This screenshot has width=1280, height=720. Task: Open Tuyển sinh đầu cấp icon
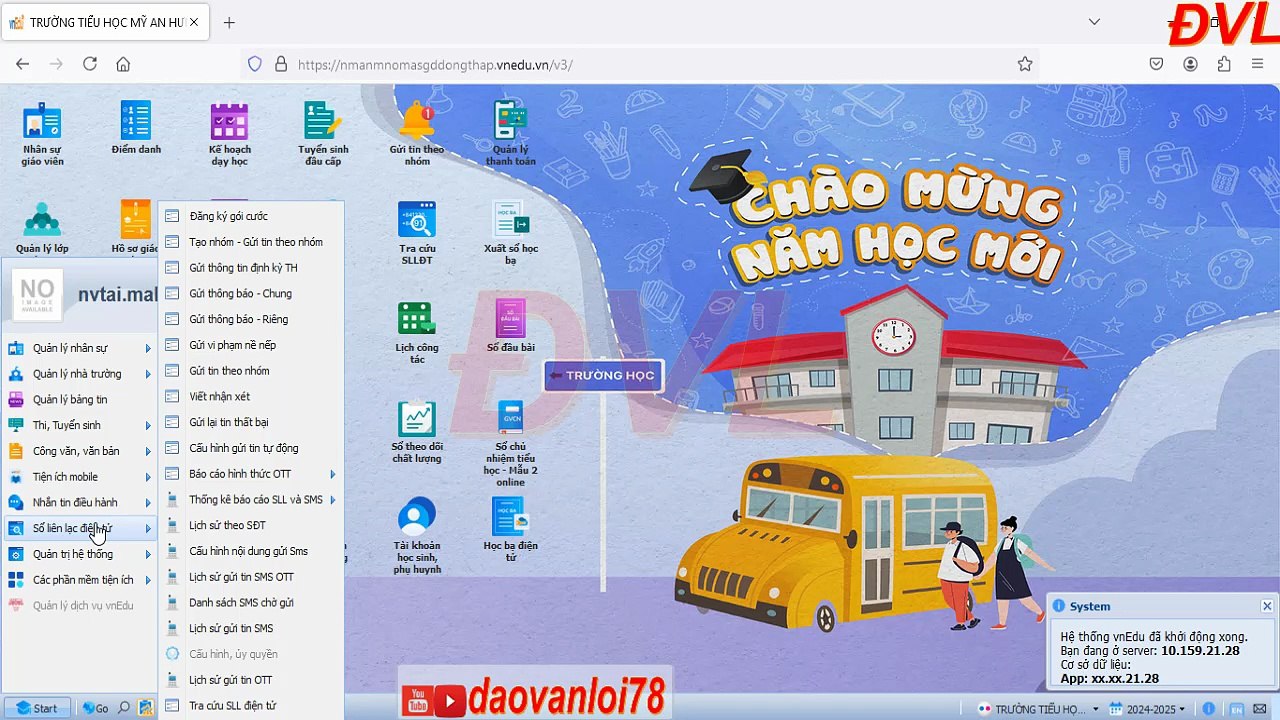[x=323, y=134]
